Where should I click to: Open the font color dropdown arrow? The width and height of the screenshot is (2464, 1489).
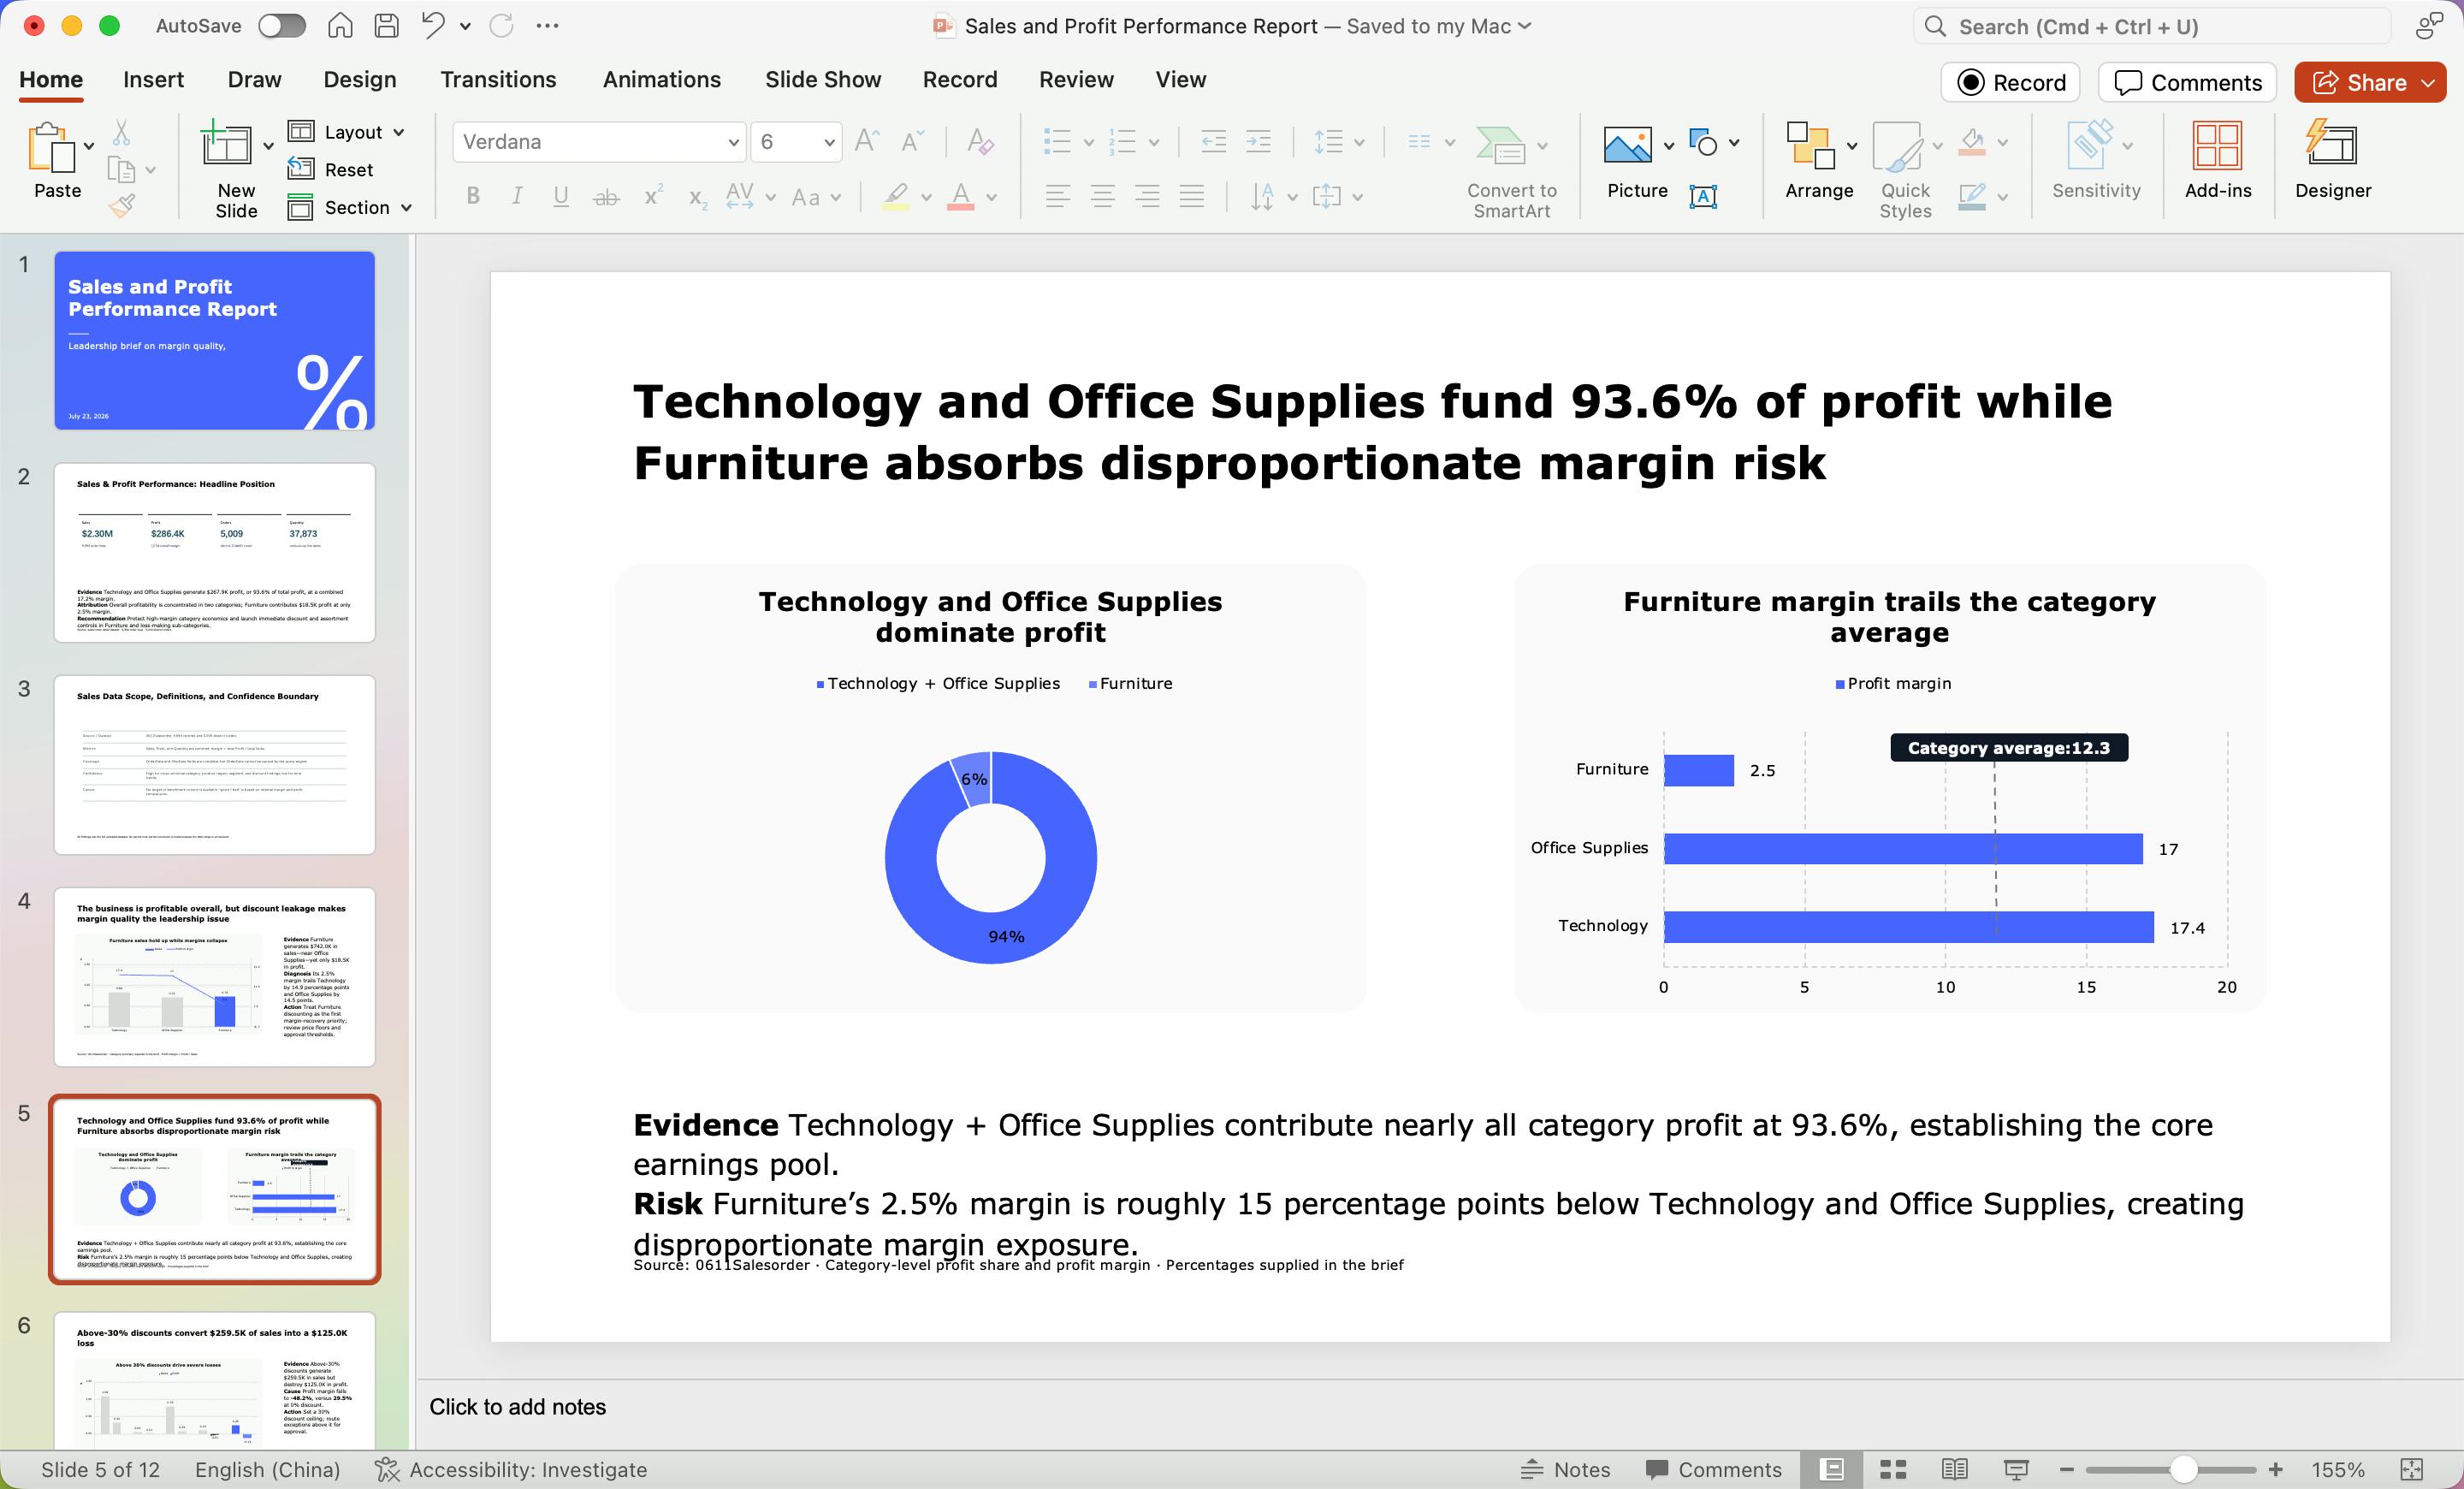click(x=991, y=197)
